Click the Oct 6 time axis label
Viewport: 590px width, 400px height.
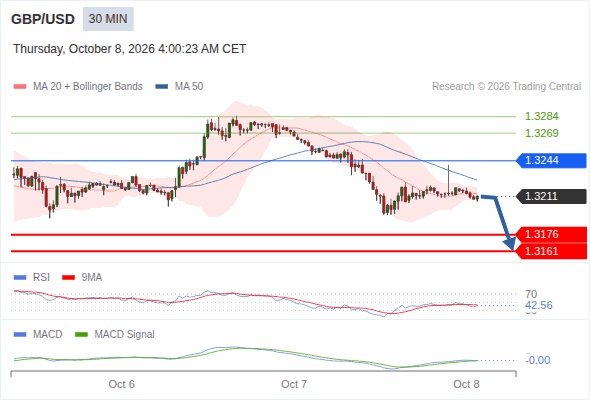pos(122,384)
